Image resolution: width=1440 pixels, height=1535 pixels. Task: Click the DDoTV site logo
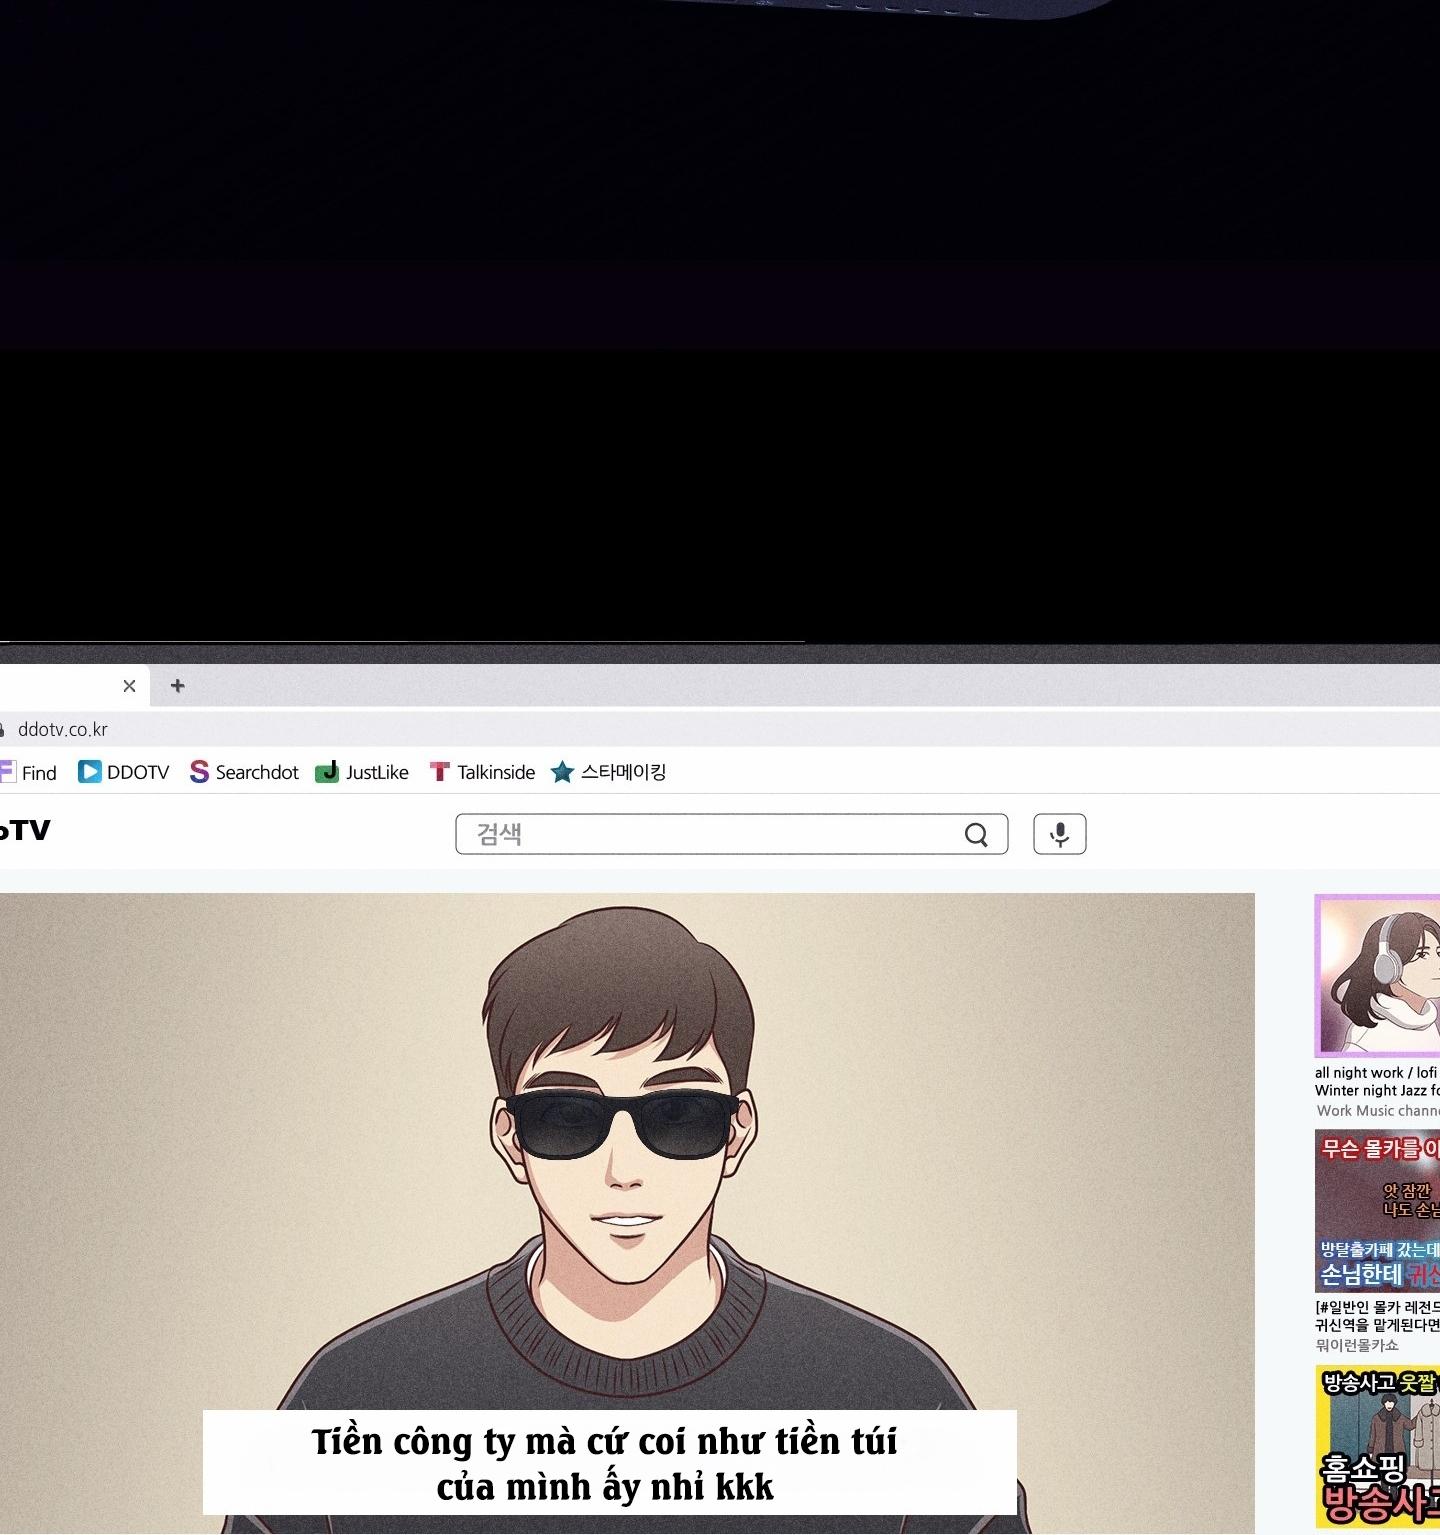(x=24, y=830)
